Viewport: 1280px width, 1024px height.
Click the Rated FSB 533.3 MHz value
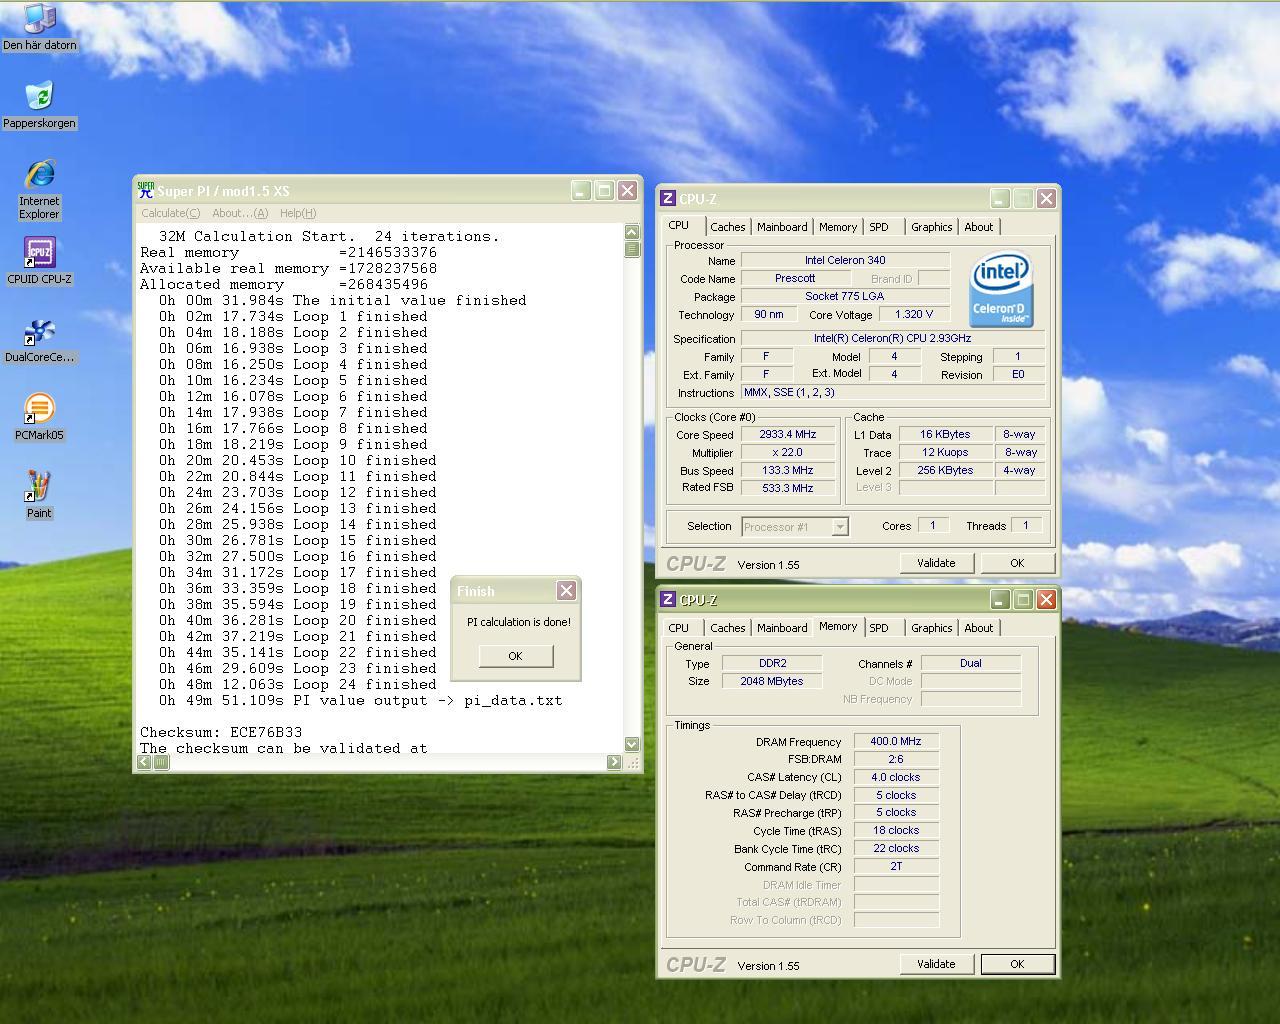coord(788,488)
